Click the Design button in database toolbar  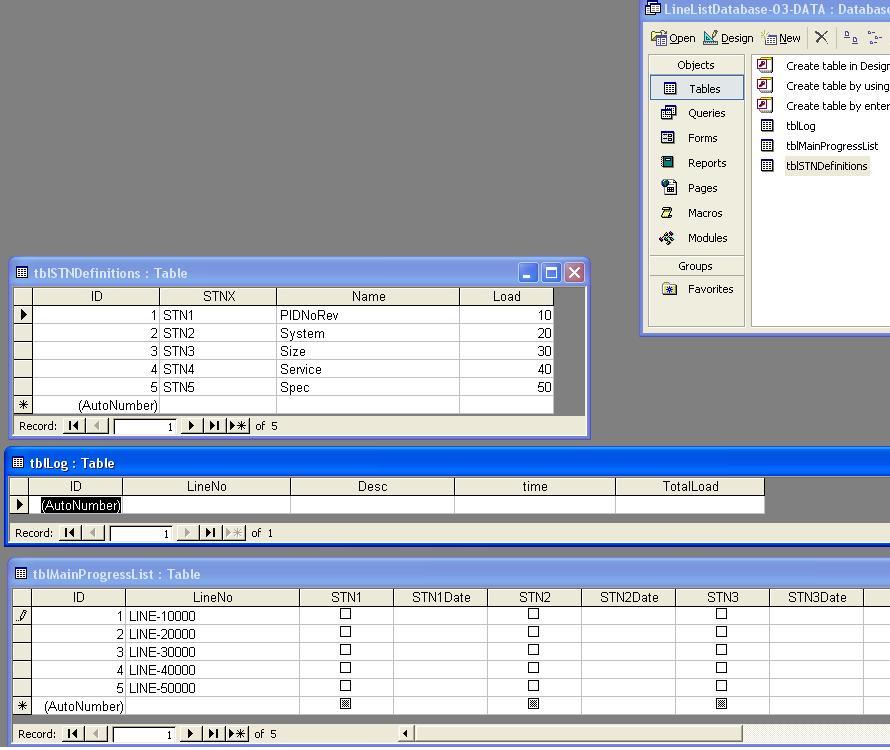point(728,38)
